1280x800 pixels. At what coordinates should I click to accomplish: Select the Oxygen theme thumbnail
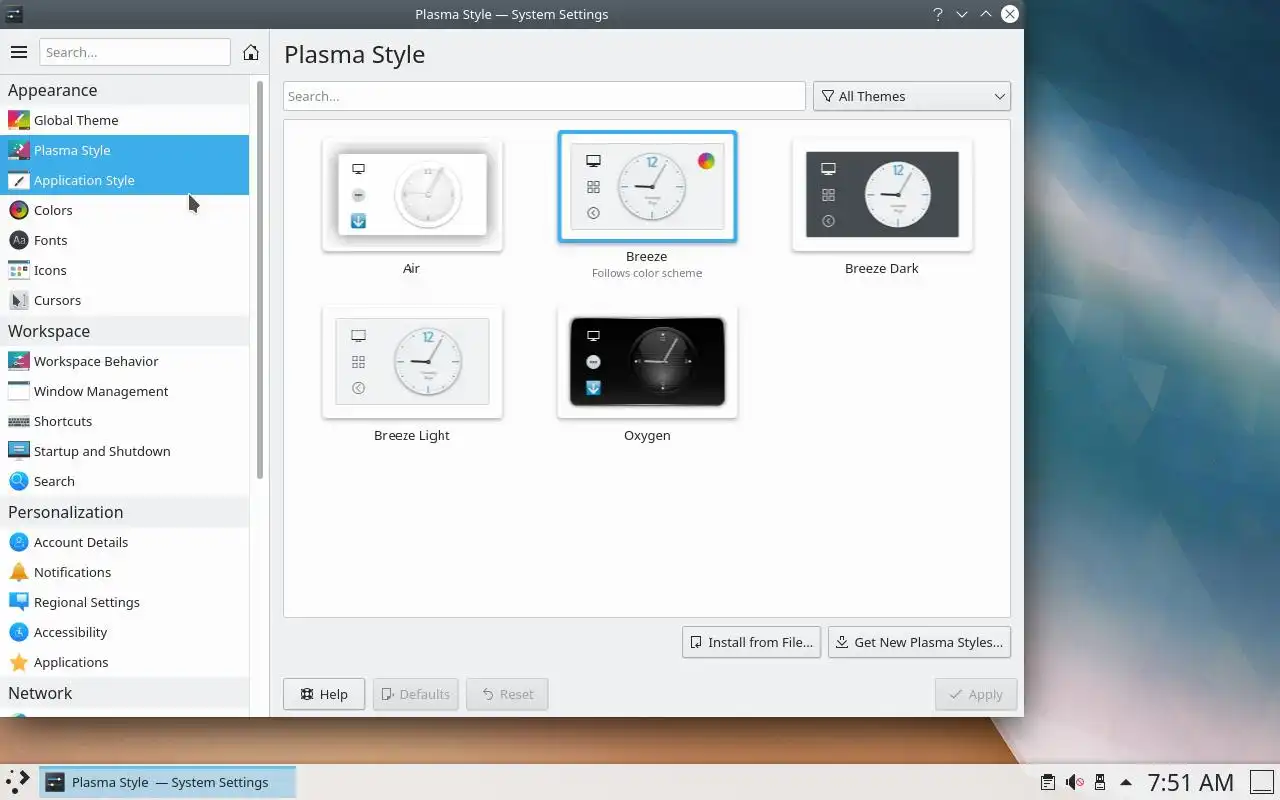(x=647, y=361)
